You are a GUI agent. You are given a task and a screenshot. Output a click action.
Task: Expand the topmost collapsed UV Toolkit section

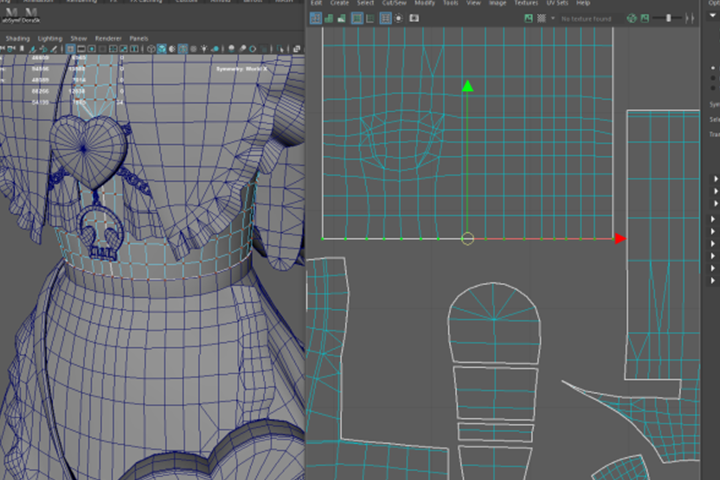[715, 179]
